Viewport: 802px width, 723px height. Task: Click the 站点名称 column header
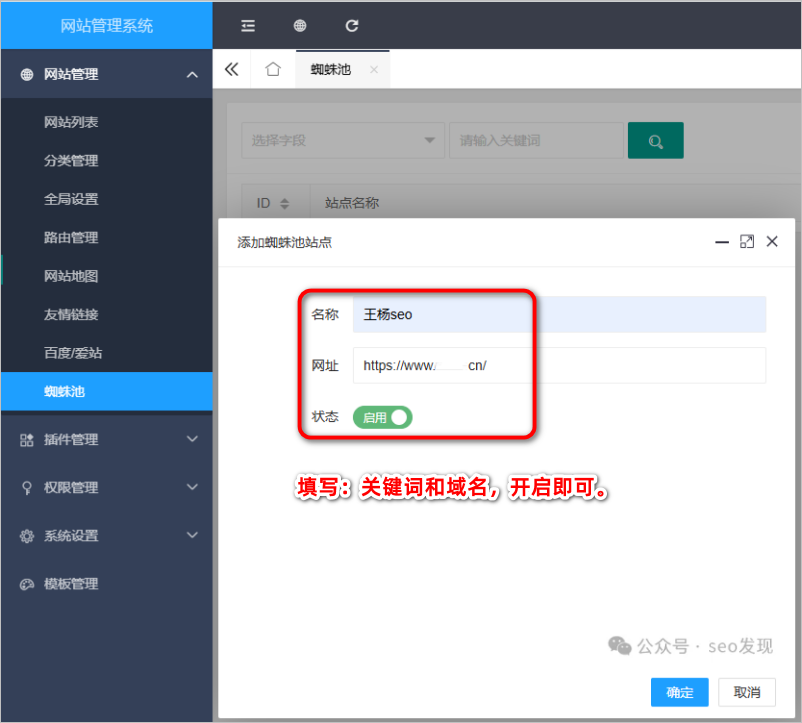(x=352, y=204)
